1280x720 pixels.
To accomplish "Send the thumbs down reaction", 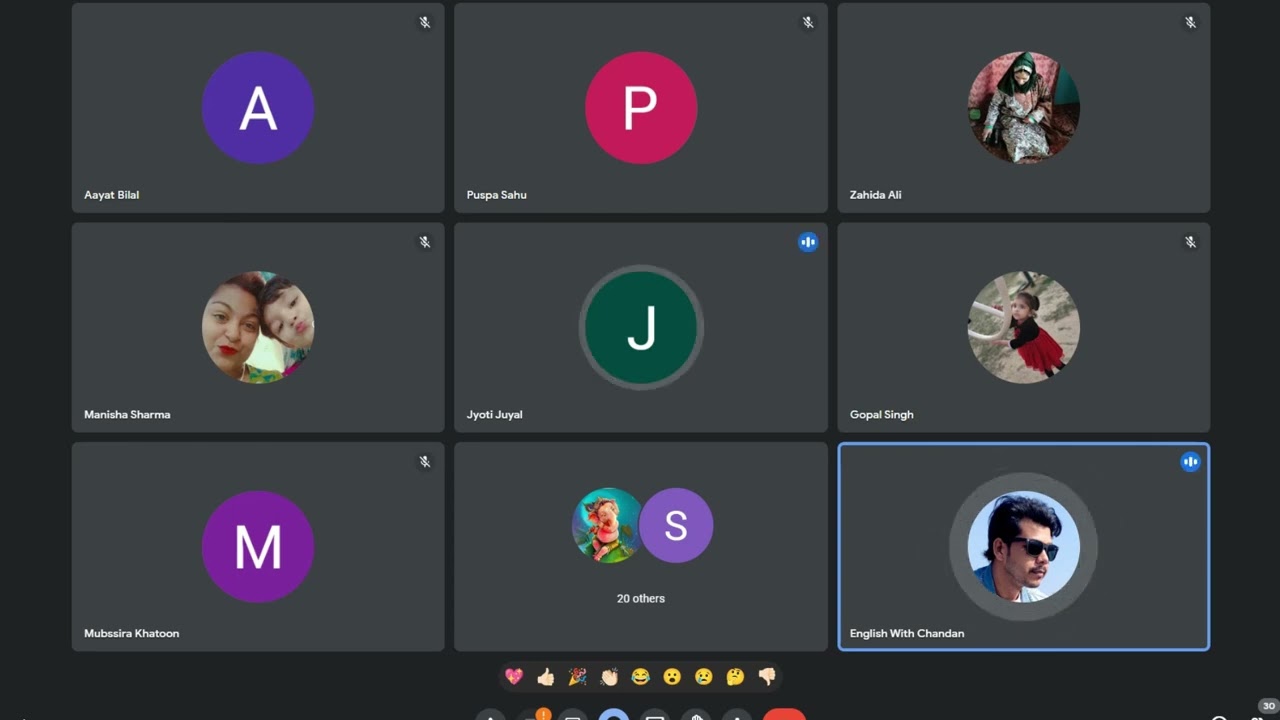I will tap(767, 677).
